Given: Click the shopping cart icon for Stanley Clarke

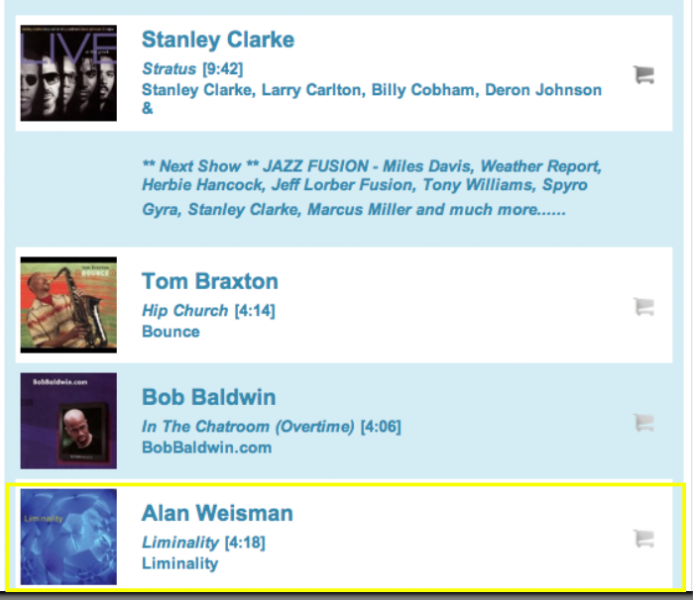Looking at the screenshot, I should pyautogui.click(x=644, y=74).
